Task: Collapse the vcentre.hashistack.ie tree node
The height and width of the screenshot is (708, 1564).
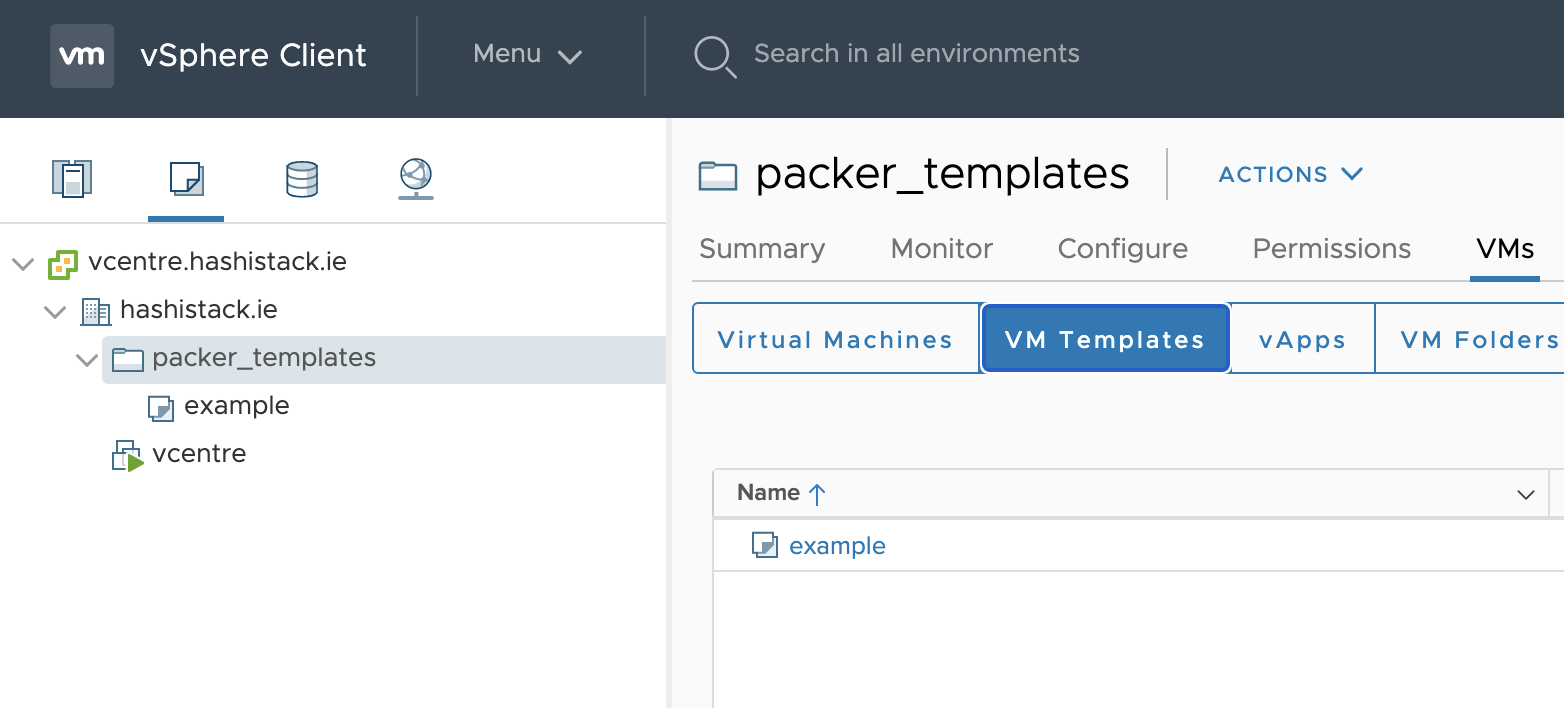Action: 22,263
